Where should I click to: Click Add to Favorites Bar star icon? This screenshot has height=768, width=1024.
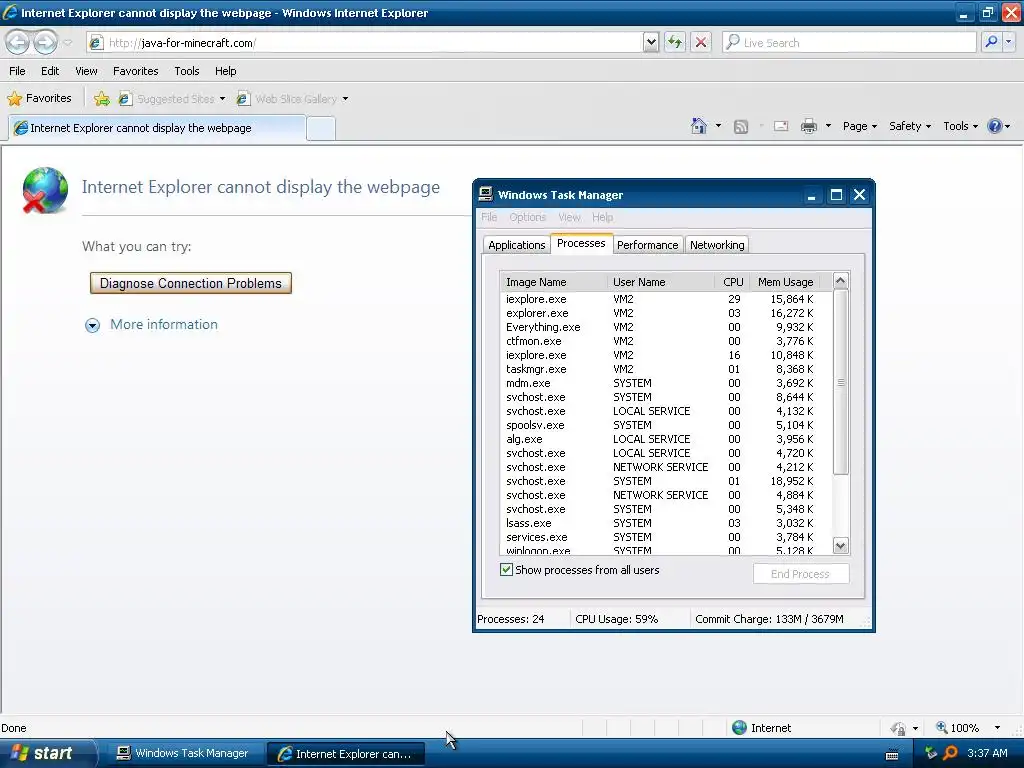coord(102,99)
